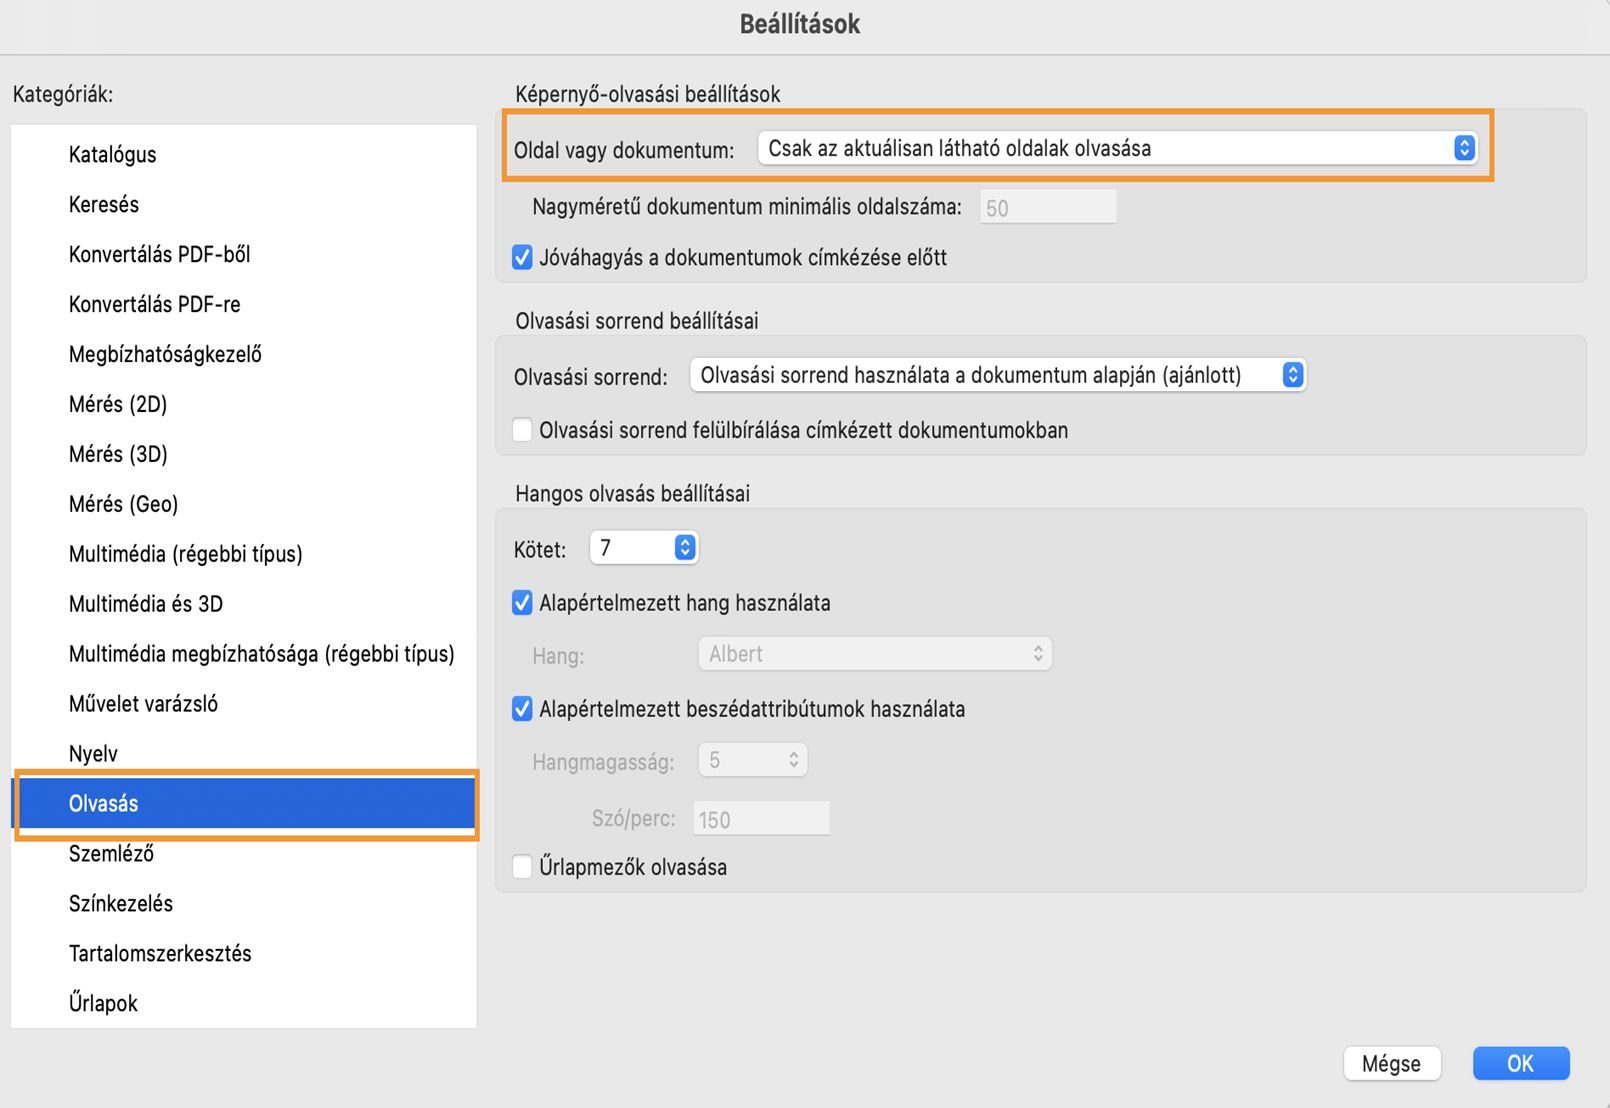Select the Megbízhatóságkezelő category

coord(165,355)
